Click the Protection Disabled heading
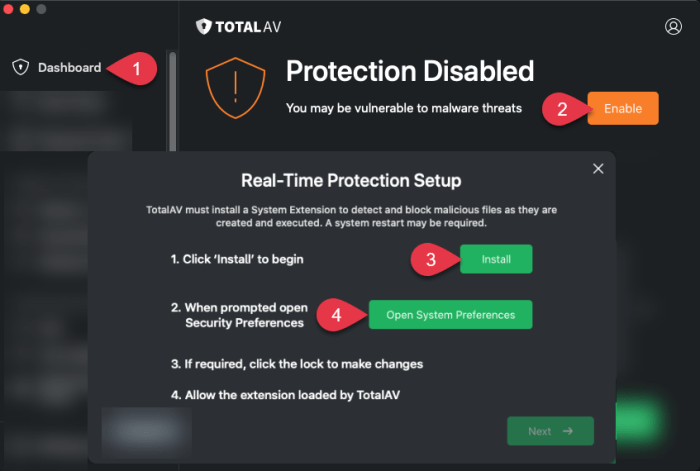 (x=410, y=71)
